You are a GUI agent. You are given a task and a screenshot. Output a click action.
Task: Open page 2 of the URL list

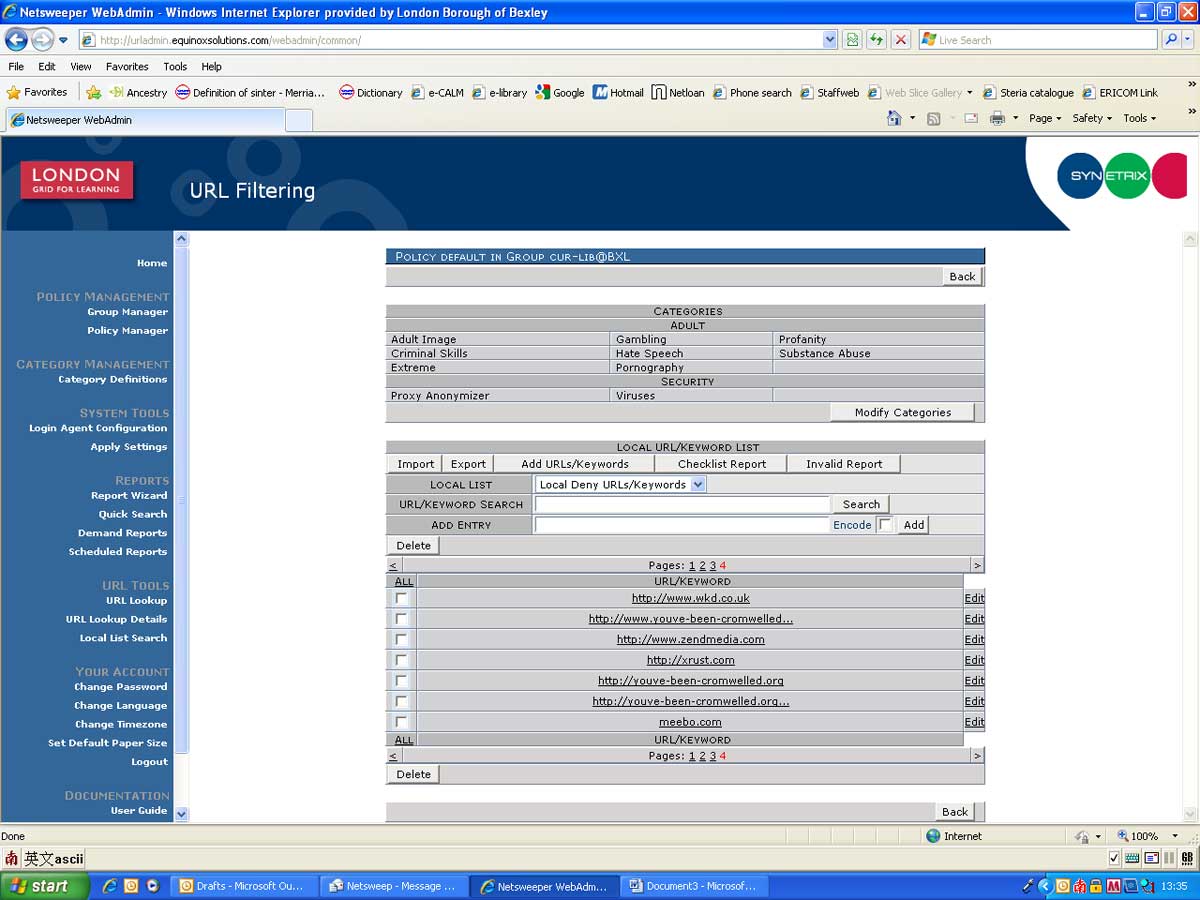click(x=702, y=565)
